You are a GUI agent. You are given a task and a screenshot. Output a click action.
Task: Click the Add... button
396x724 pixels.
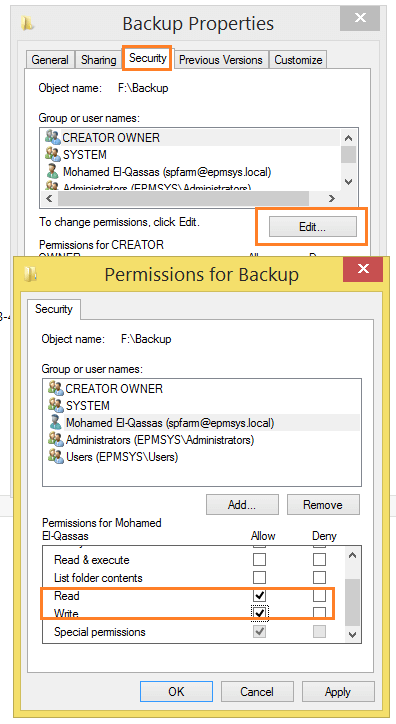pos(242,505)
